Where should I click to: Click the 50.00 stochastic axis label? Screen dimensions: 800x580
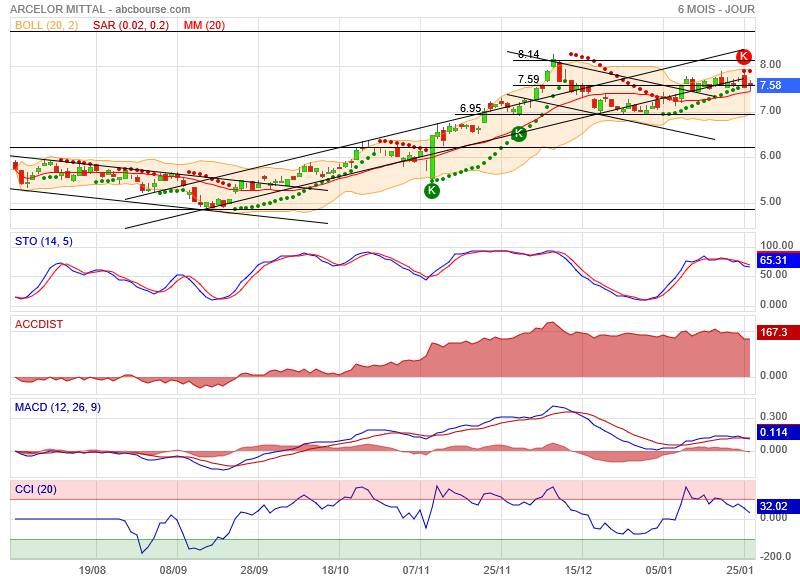pos(773,274)
